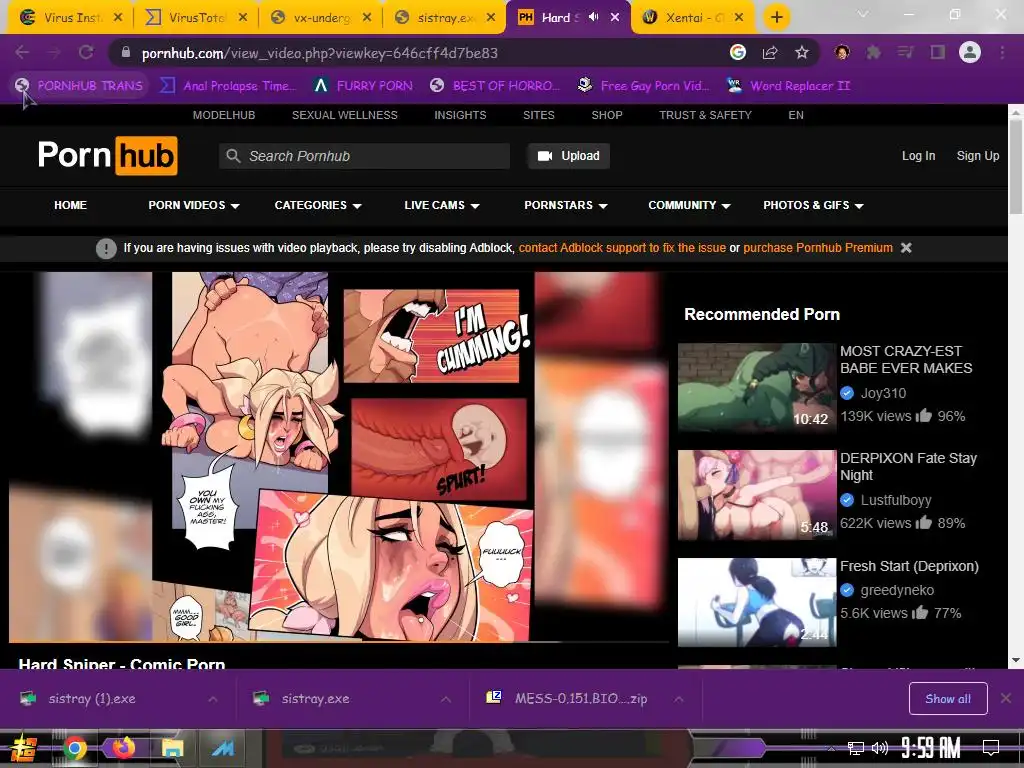The image size is (1024, 768).
Task: Click the colorful extension avatar icon
Action: pyautogui.click(x=842, y=52)
